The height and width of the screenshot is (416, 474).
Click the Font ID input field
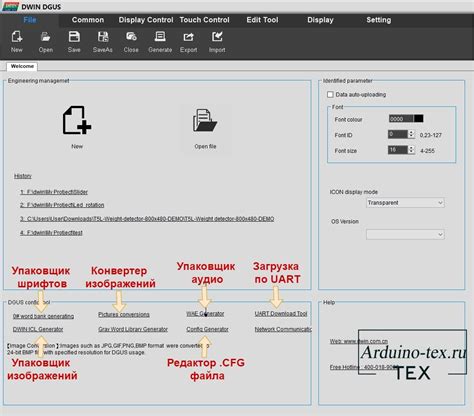[398, 134]
